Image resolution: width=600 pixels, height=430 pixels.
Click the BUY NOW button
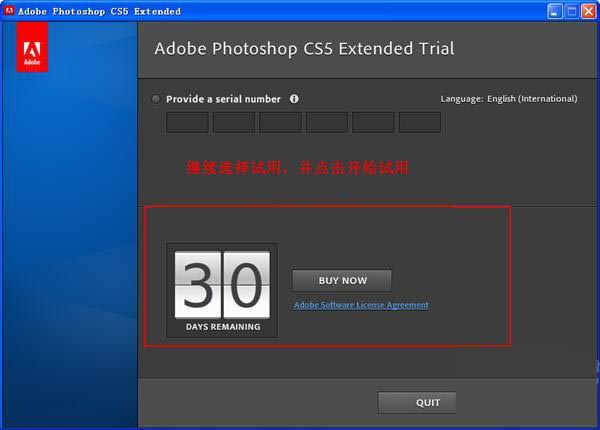342,280
